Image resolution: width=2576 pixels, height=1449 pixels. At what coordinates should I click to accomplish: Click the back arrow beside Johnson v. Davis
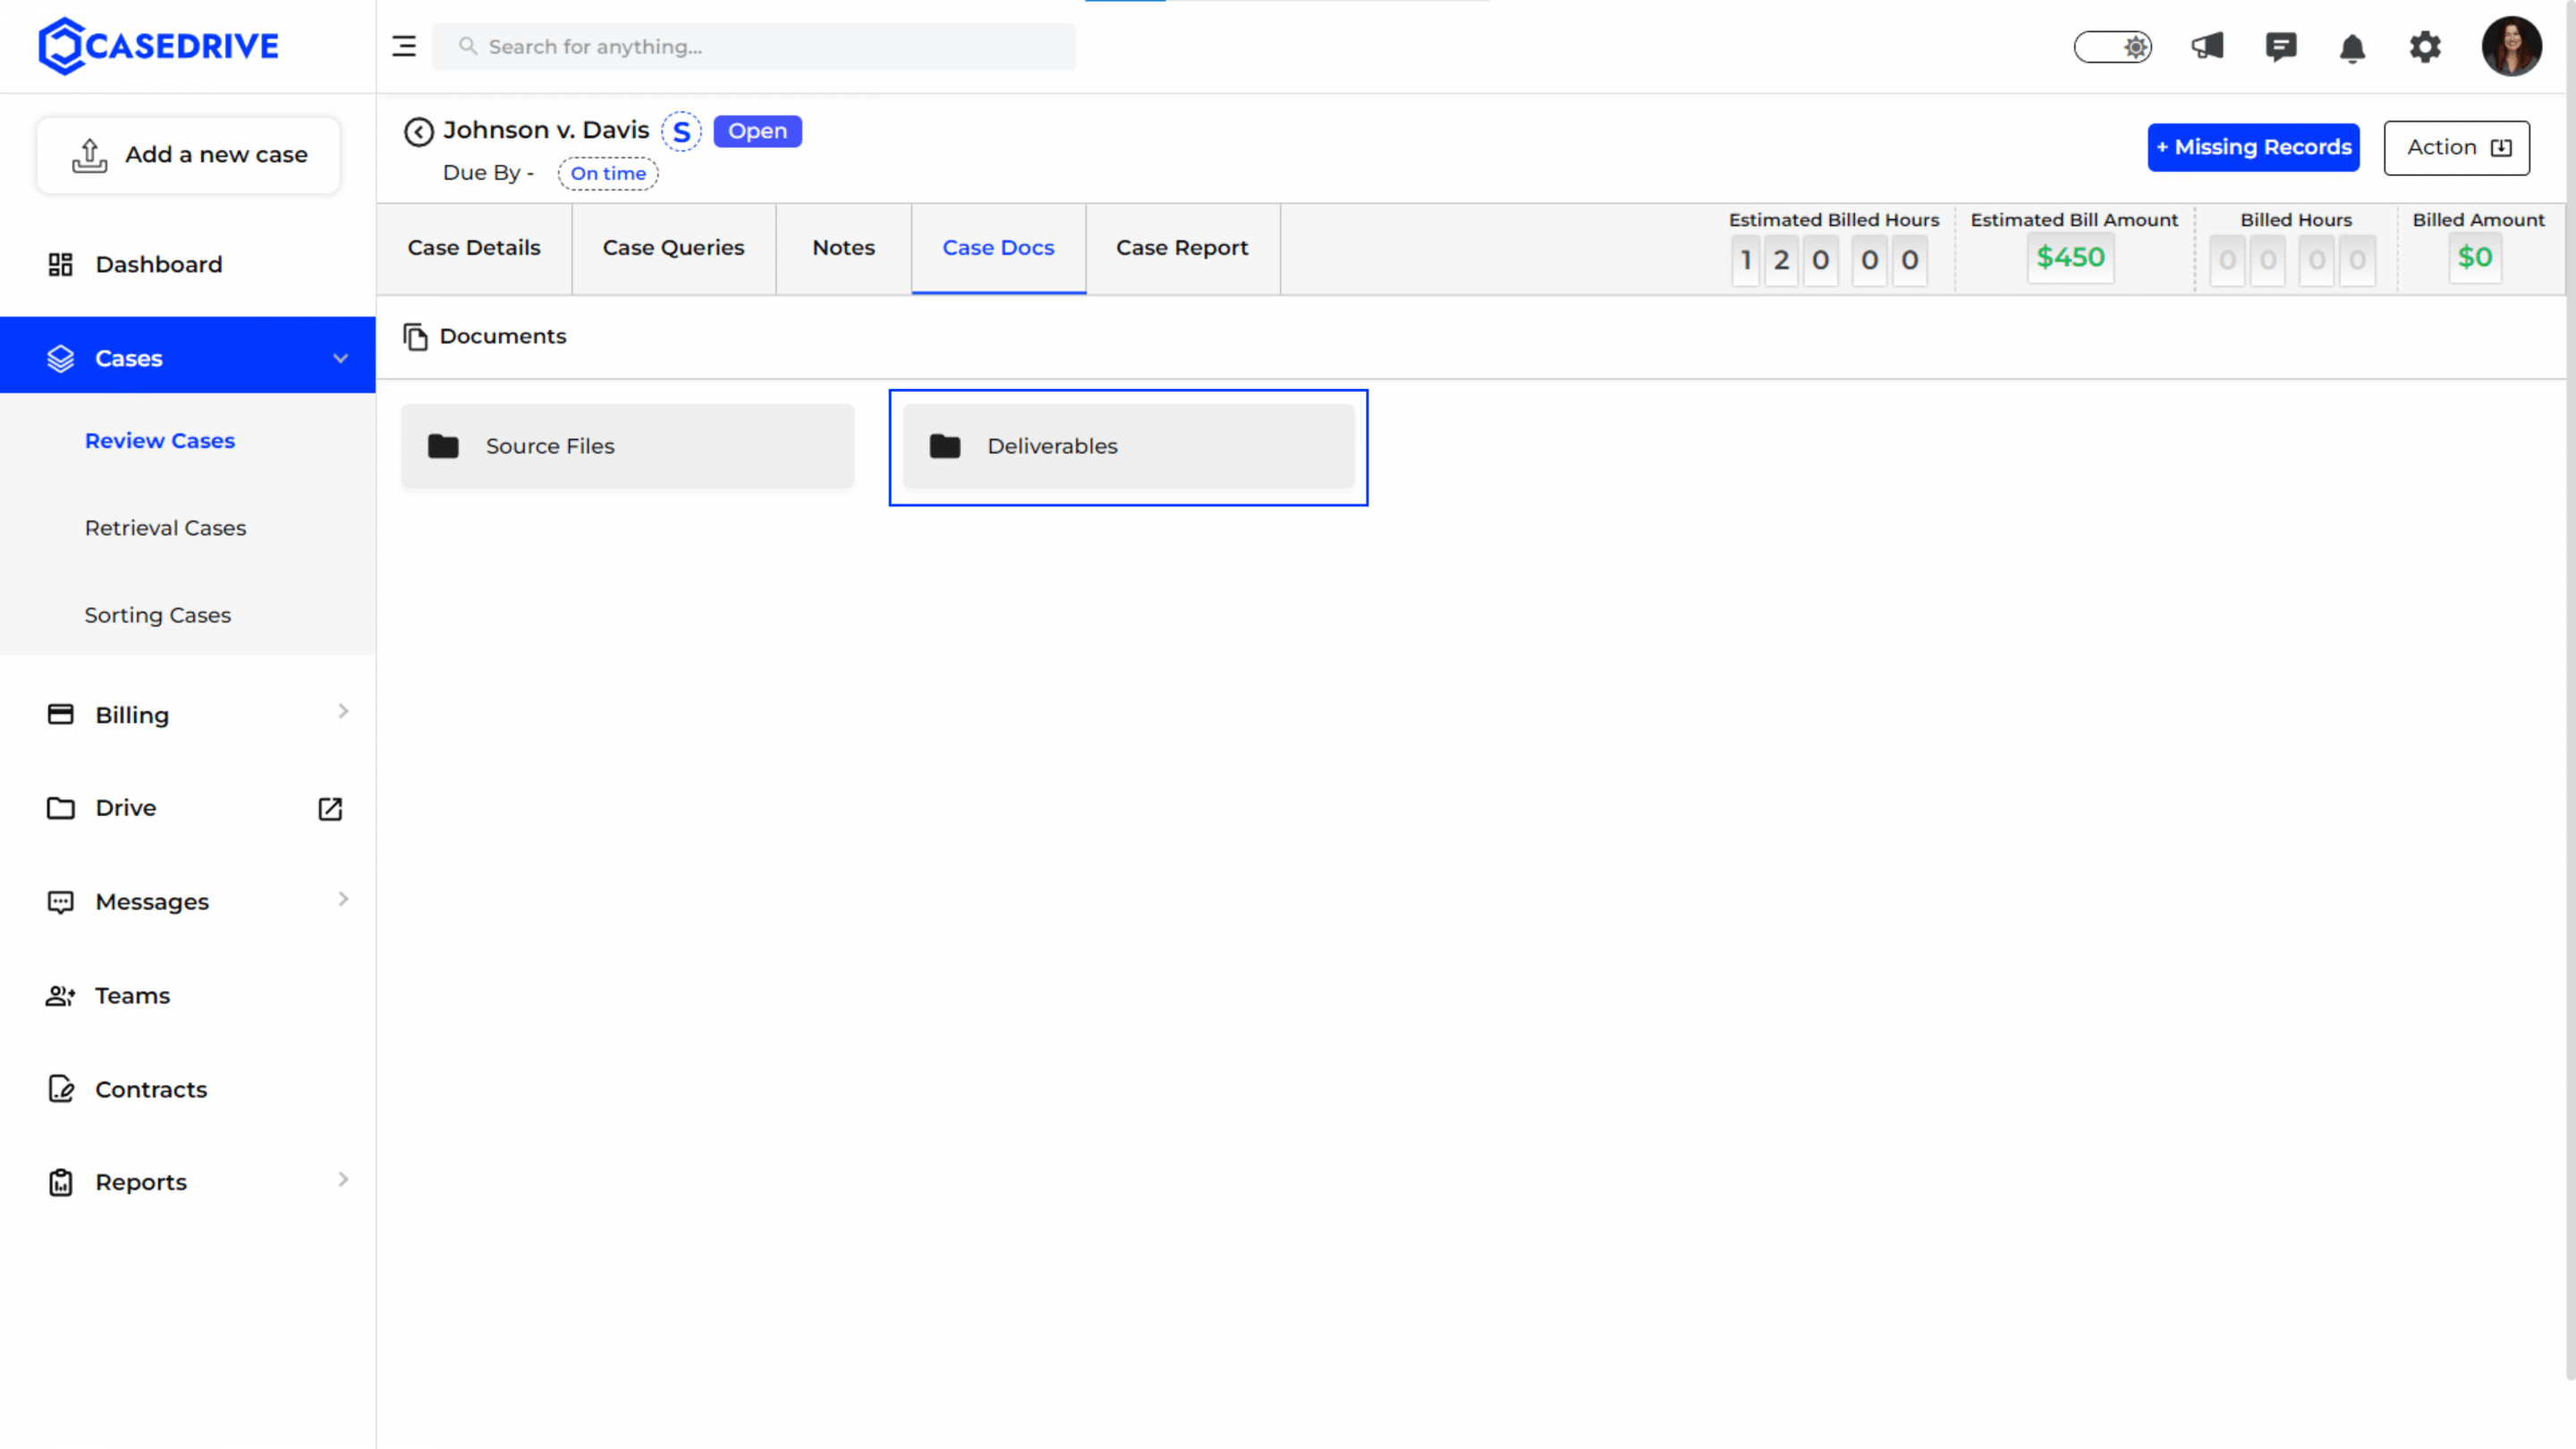[418, 132]
